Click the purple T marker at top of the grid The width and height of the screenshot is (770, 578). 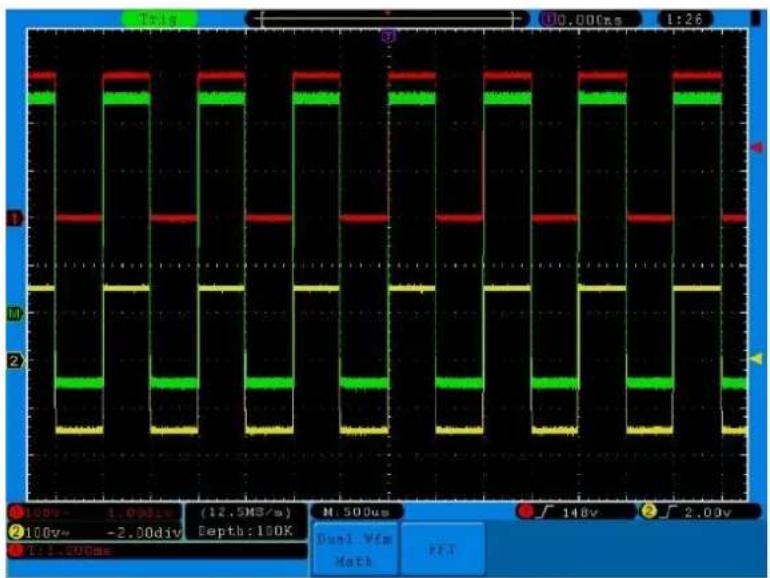pos(388,36)
